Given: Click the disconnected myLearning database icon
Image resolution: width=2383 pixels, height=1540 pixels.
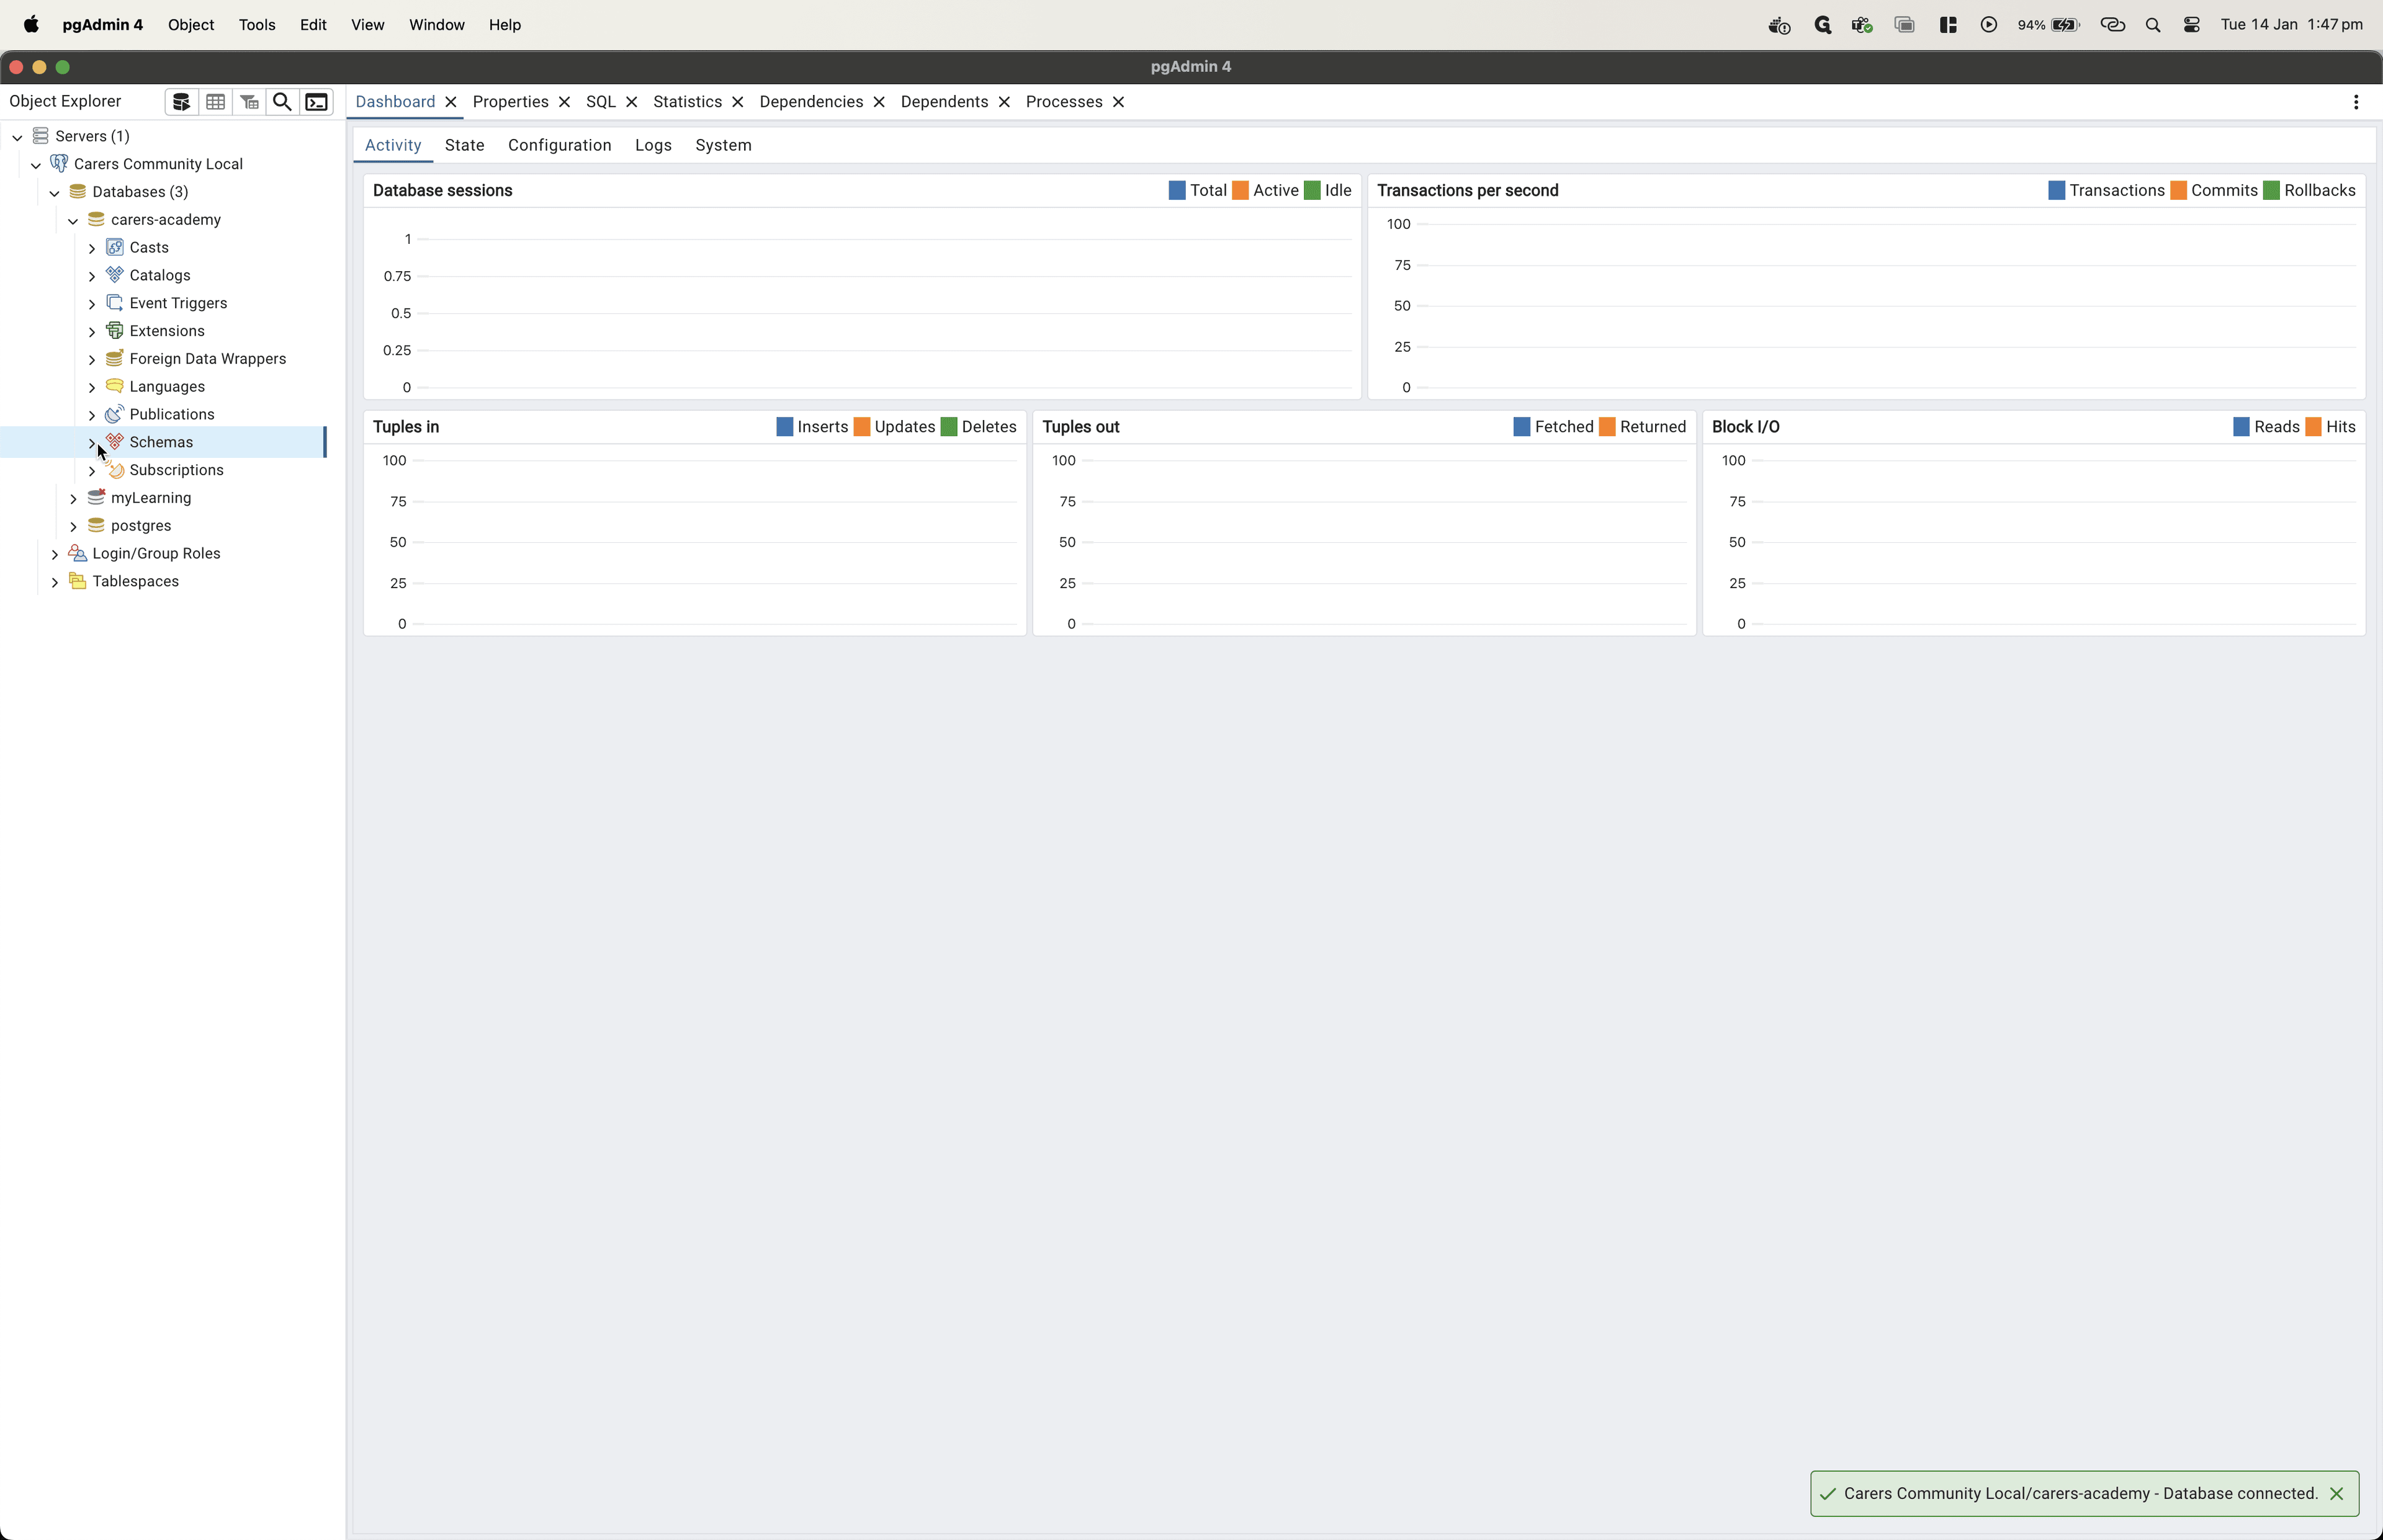Looking at the screenshot, I should click(x=96, y=497).
